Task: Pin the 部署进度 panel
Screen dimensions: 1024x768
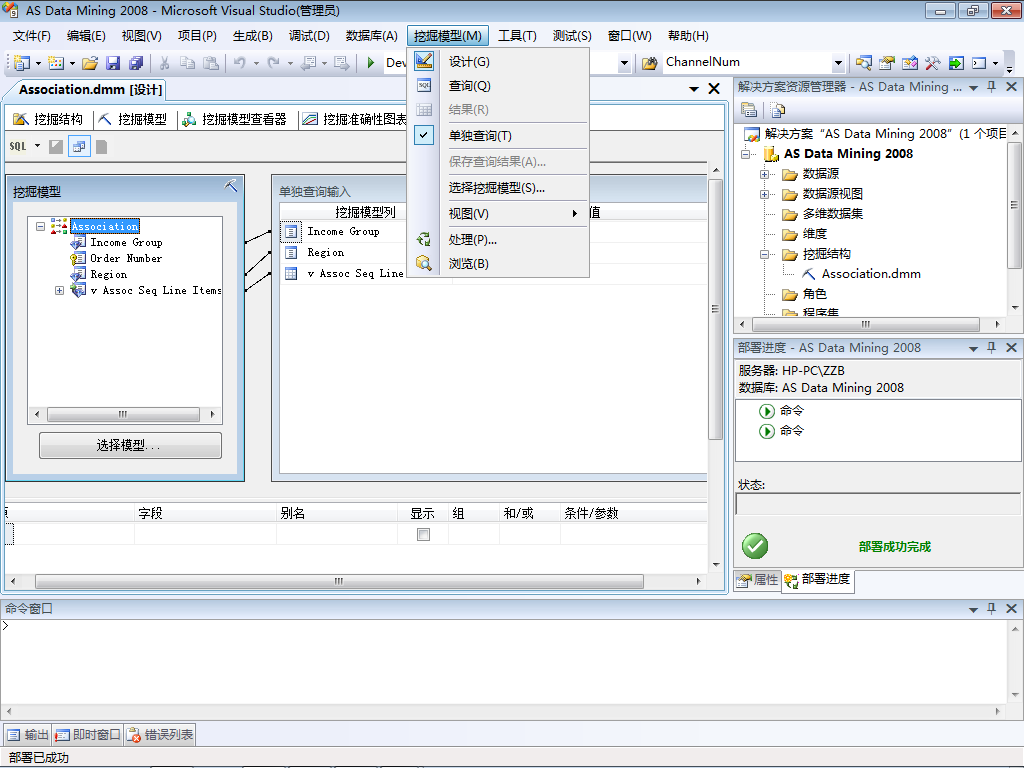Action: [991, 347]
